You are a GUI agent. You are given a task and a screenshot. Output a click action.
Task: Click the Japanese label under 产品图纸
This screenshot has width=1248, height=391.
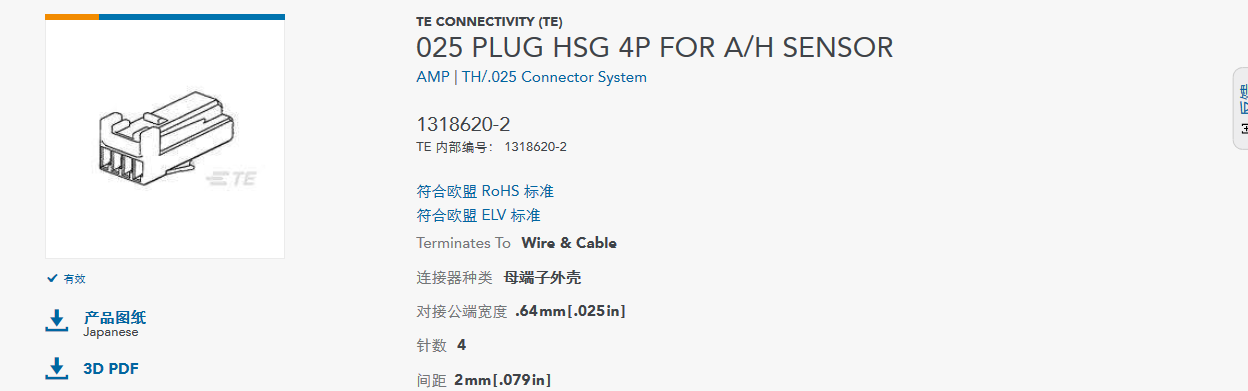pyautogui.click(x=110, y=332)
